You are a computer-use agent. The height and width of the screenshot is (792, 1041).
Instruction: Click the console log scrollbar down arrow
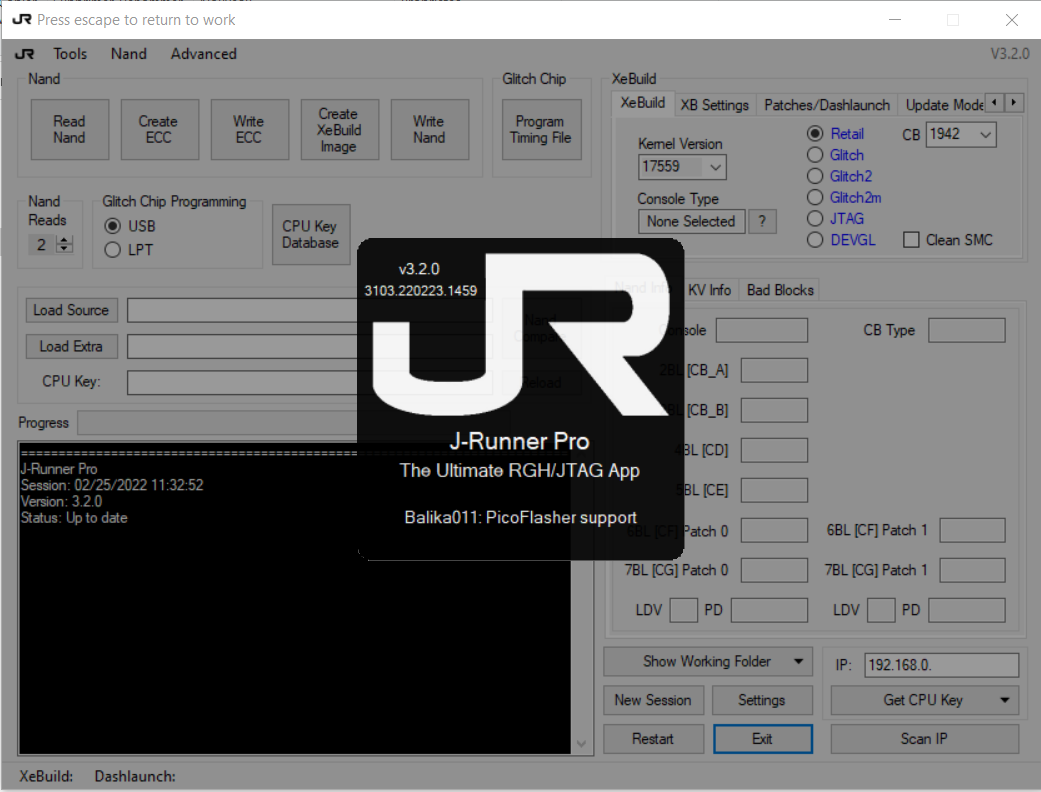[581, 744]
